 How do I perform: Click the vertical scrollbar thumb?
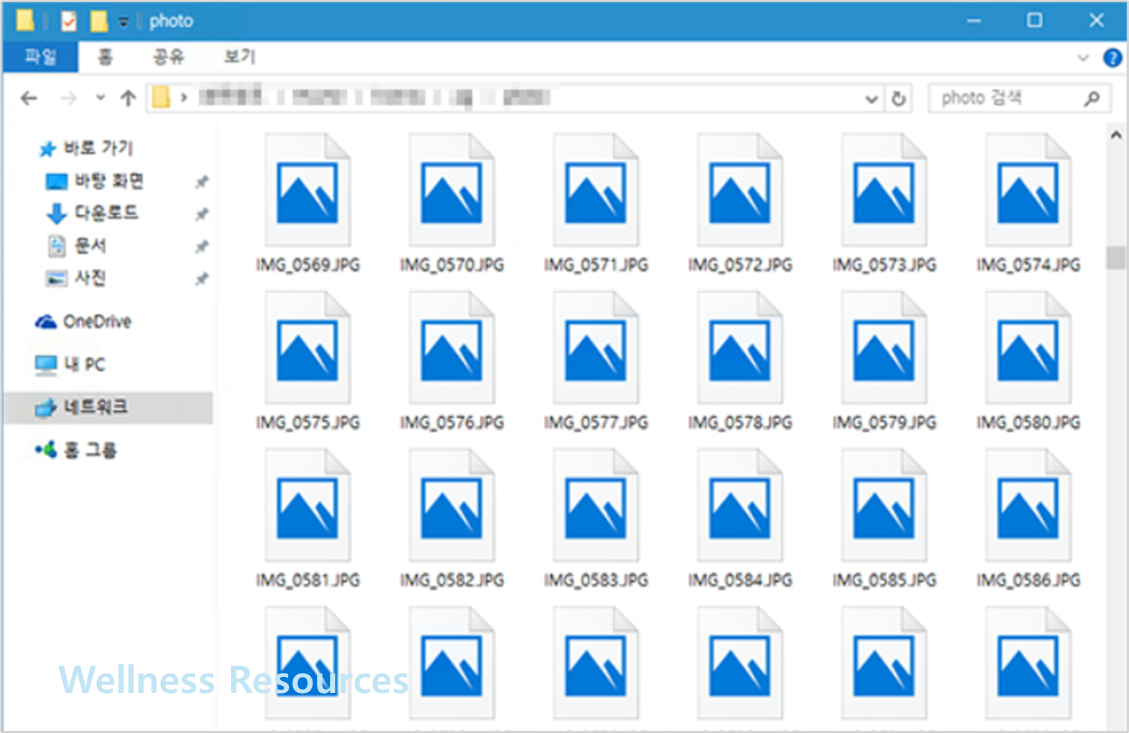1116,257
